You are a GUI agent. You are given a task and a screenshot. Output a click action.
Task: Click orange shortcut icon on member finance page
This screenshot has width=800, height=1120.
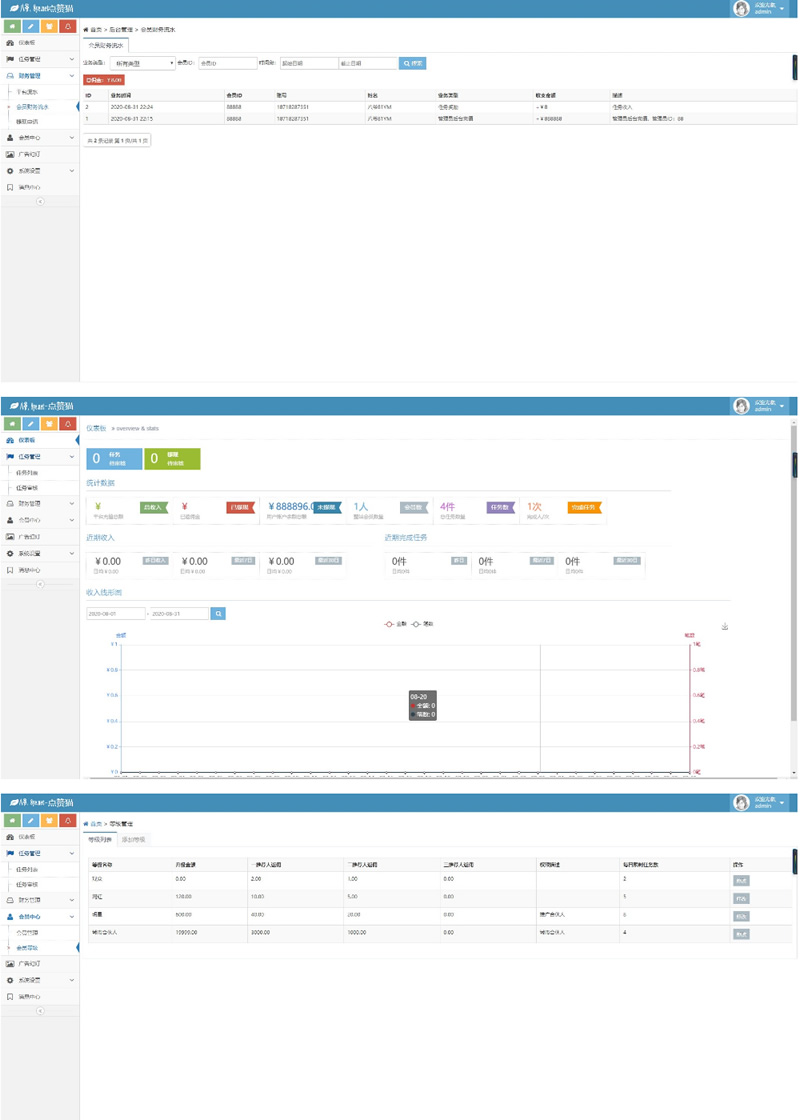49,27
